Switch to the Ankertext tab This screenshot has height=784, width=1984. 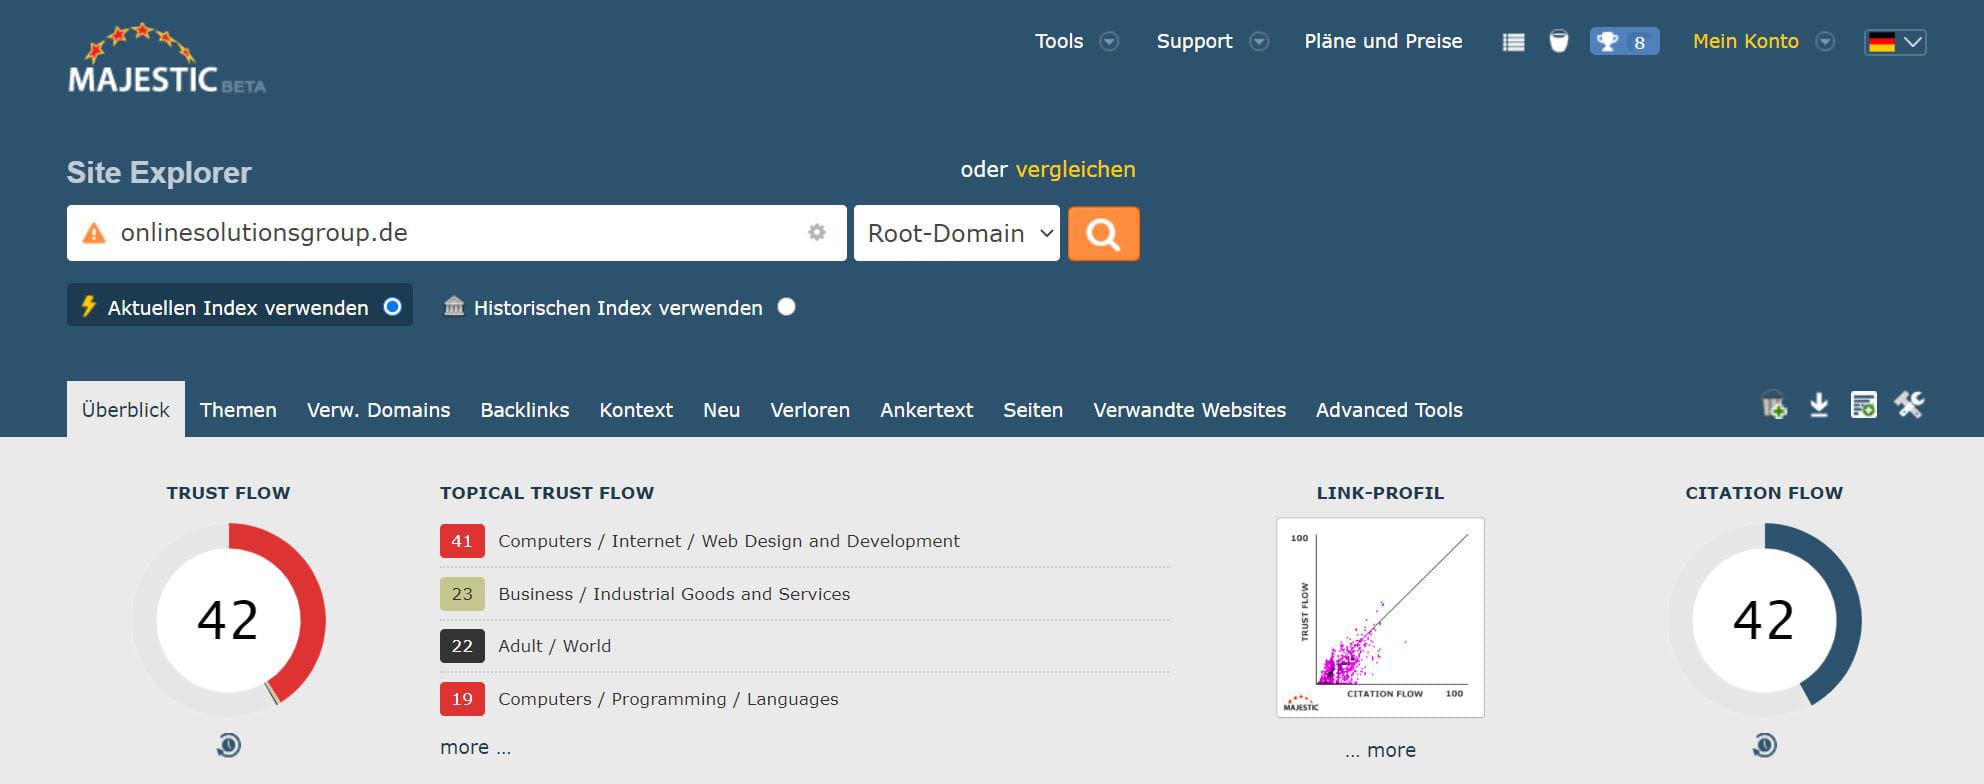[926, 410]
